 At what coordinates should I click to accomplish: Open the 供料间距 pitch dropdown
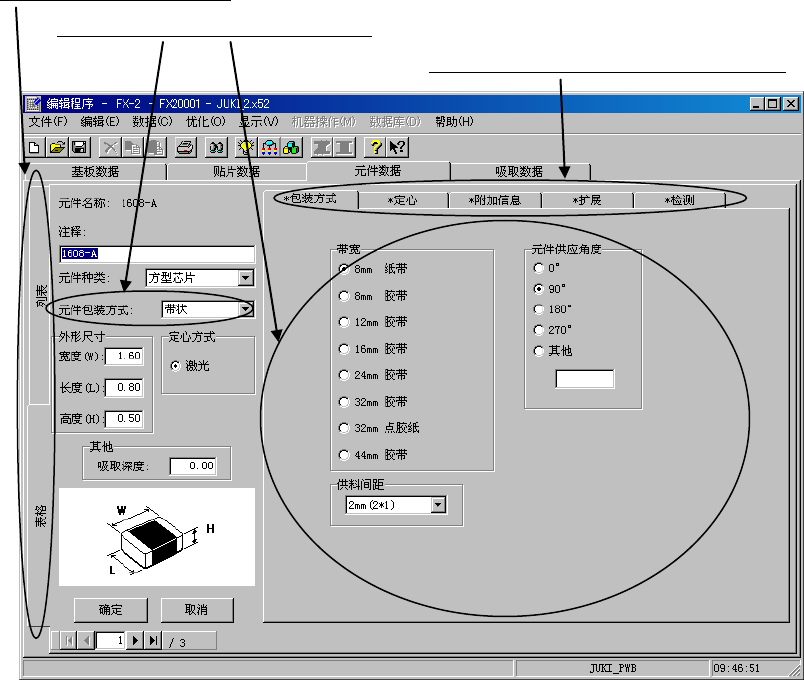437,506
